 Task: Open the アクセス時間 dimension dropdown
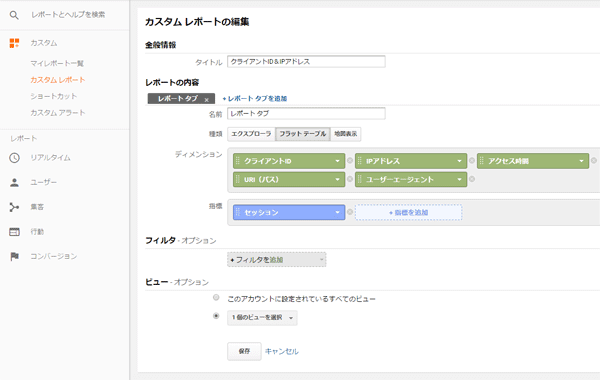[582, 161]
